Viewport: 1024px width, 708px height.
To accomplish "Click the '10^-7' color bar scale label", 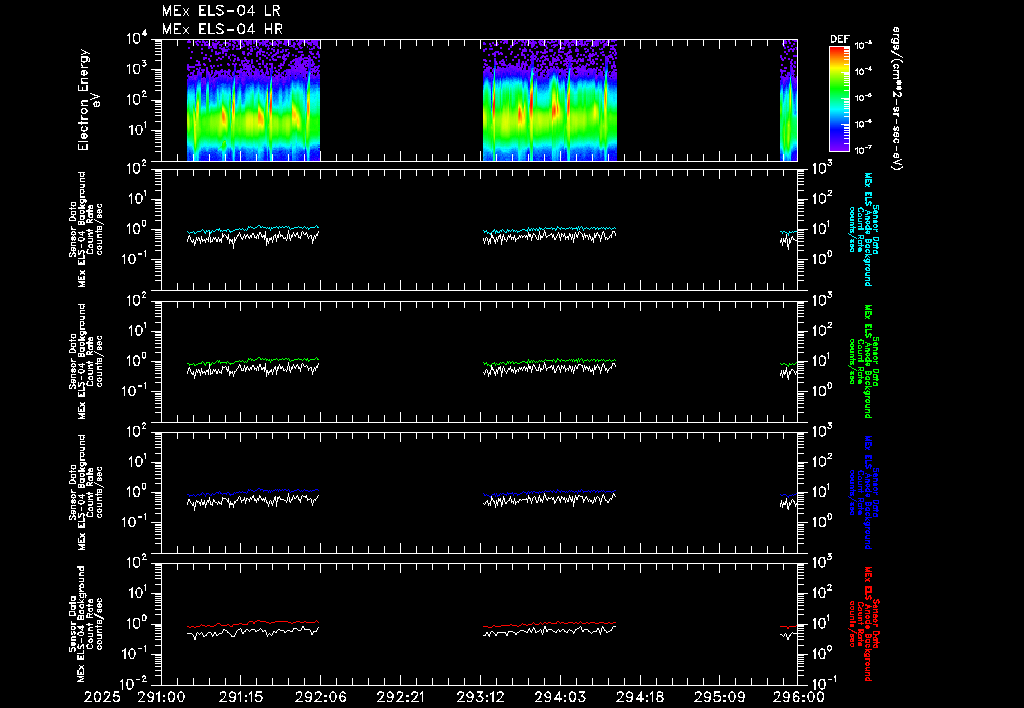I will 864,150.
